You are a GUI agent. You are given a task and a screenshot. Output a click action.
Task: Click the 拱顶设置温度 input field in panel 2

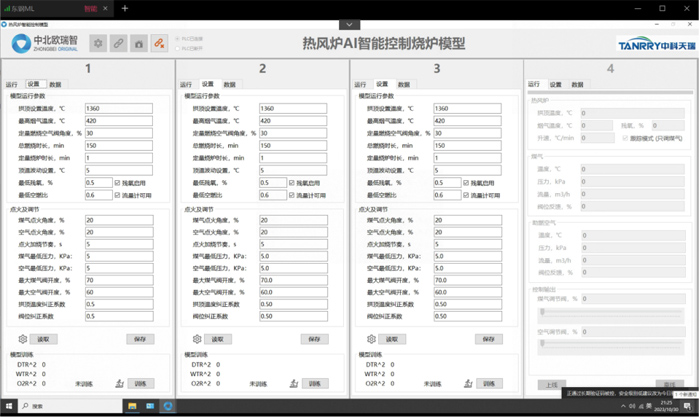coord(290,108)
